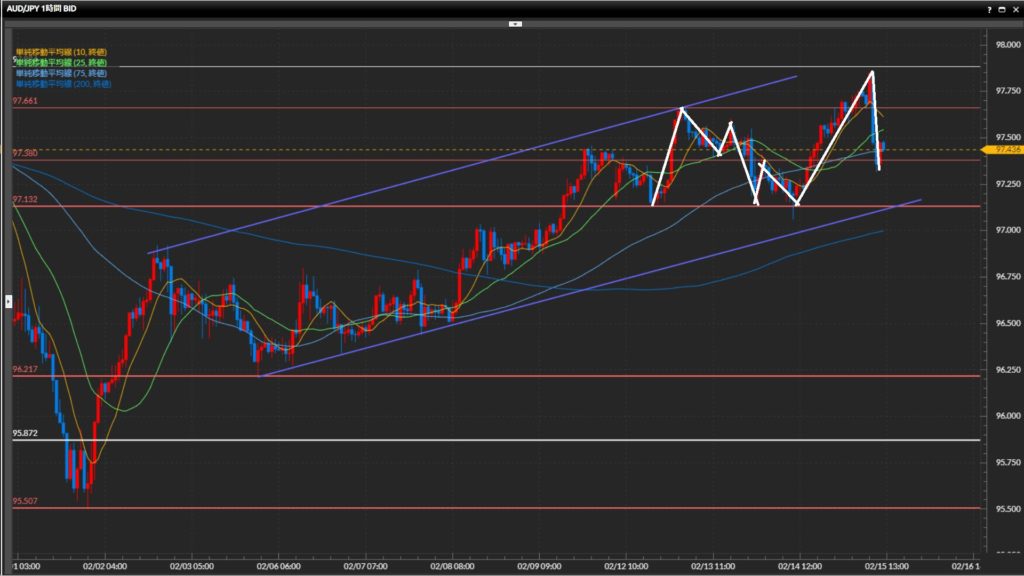Click the 98.000 price axis label

pyautogui.click(x=1006, y=45)
